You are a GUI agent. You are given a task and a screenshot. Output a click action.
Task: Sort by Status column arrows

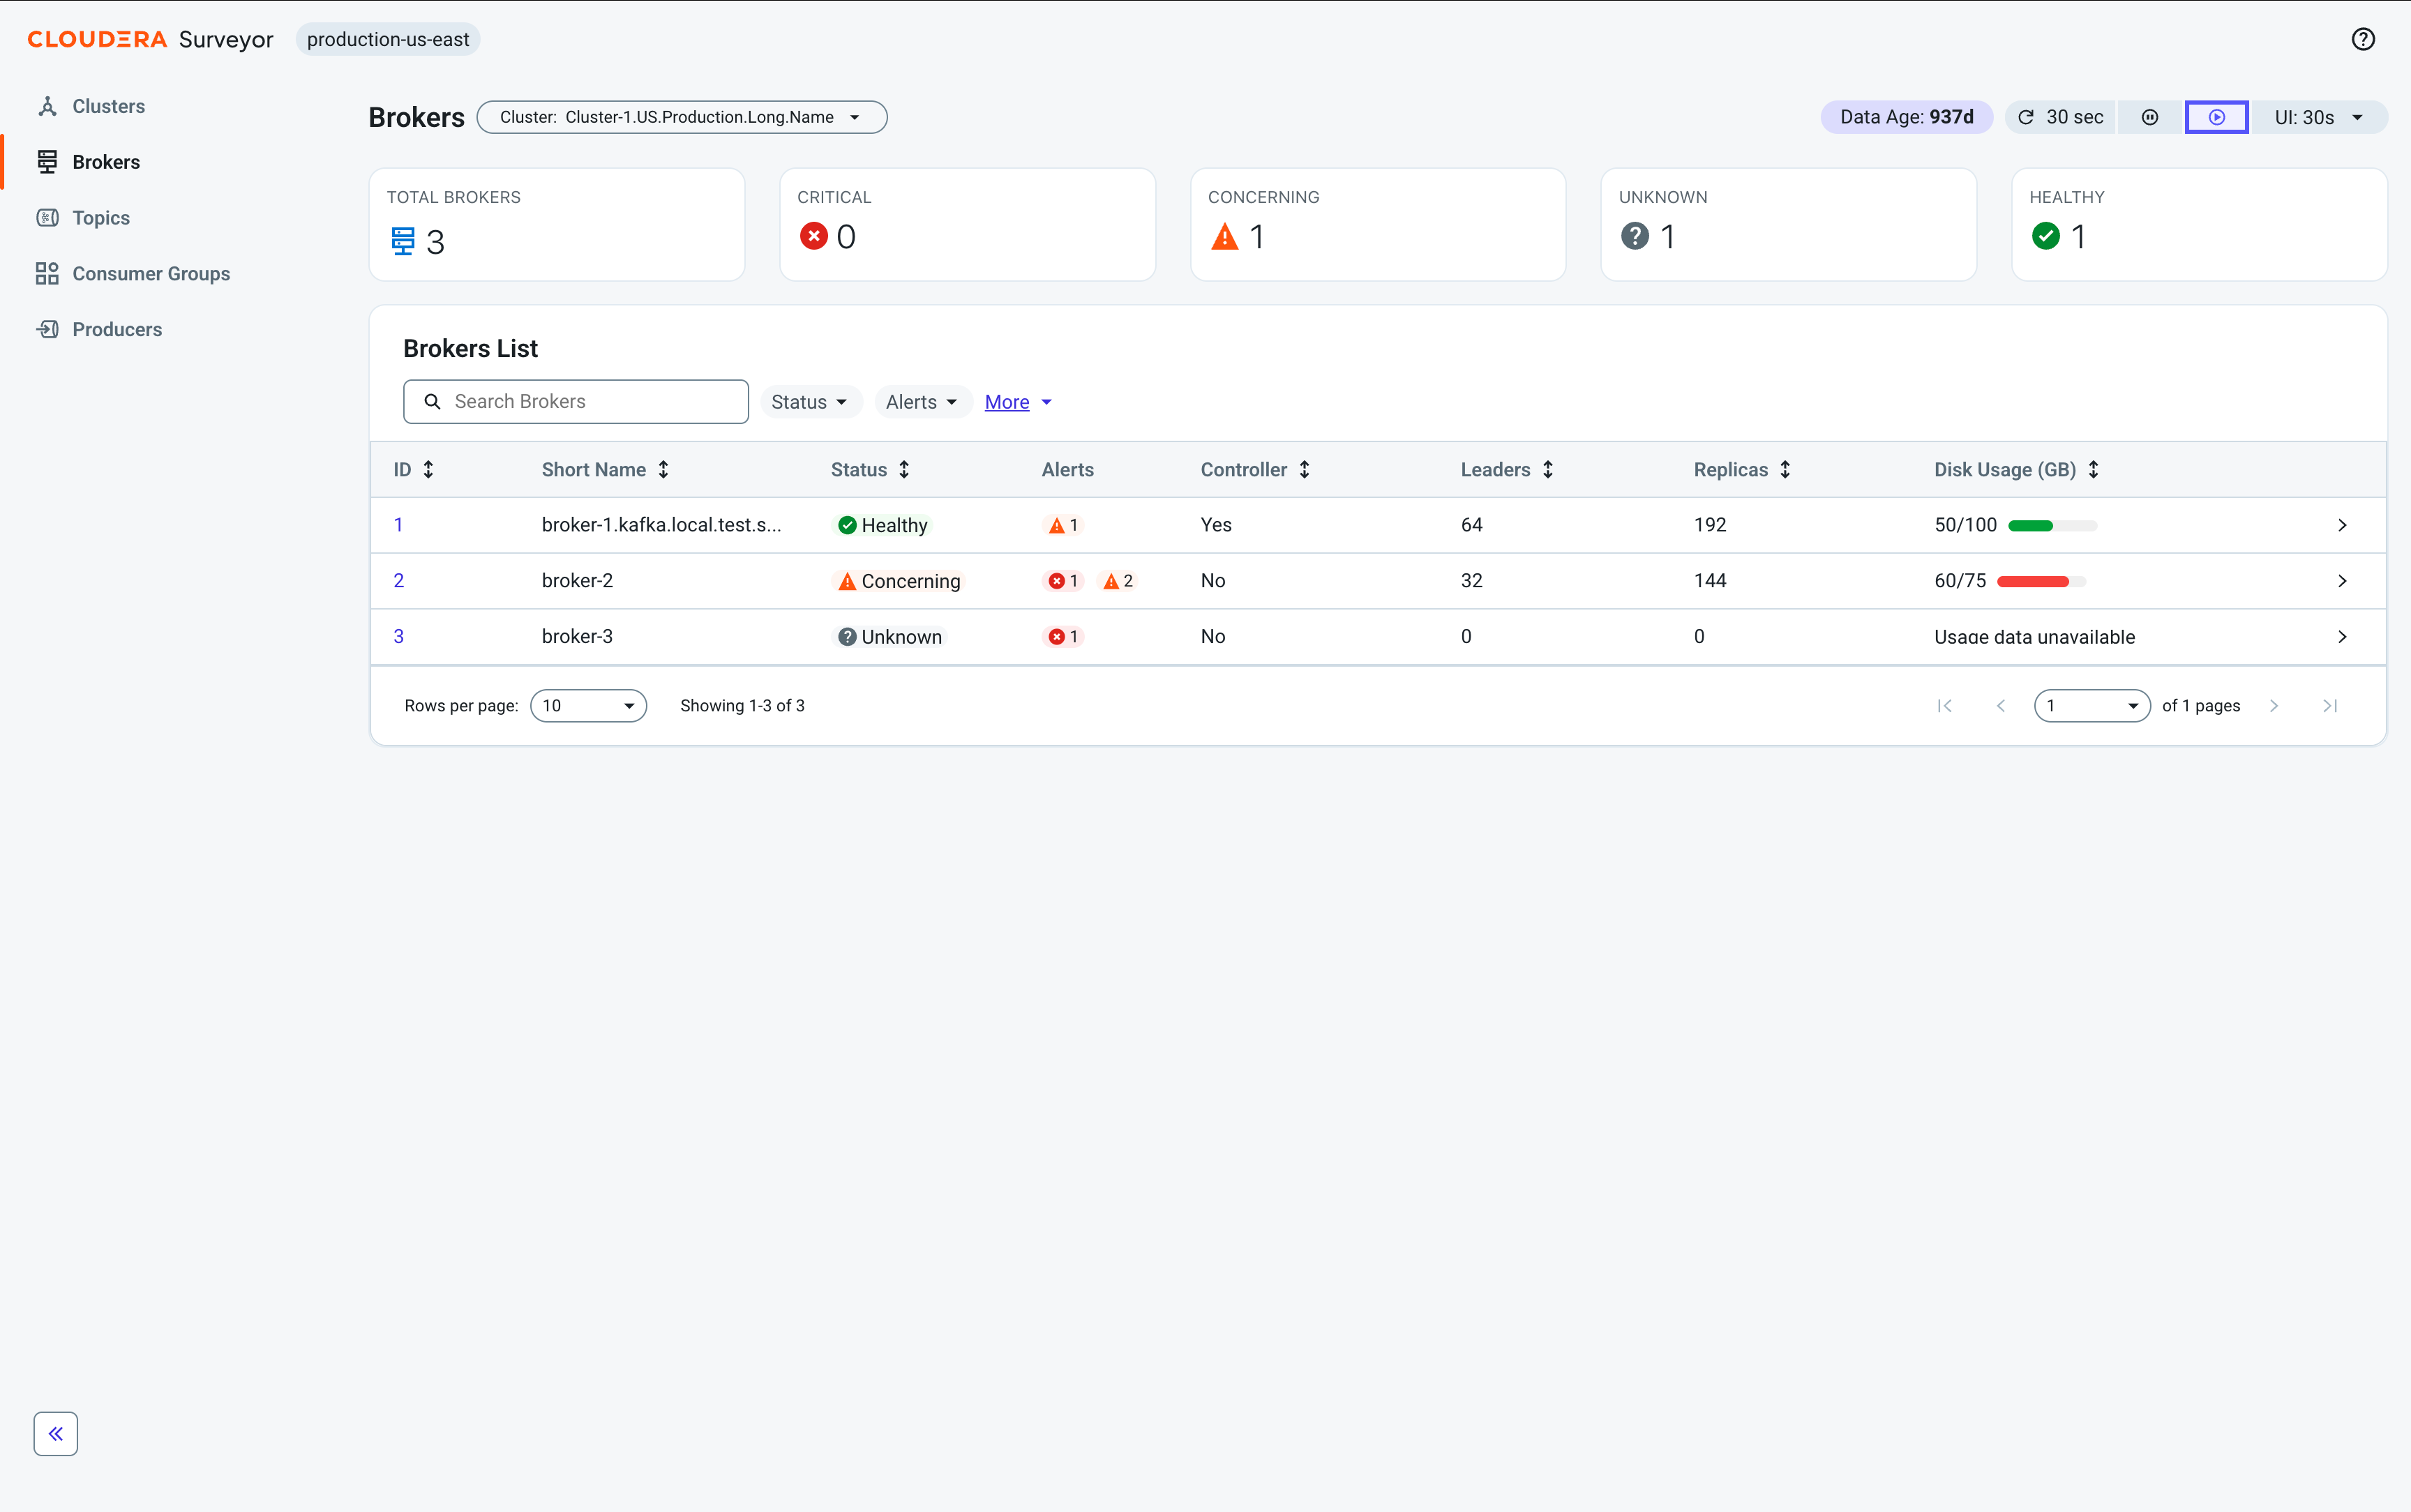click(904, 469)
